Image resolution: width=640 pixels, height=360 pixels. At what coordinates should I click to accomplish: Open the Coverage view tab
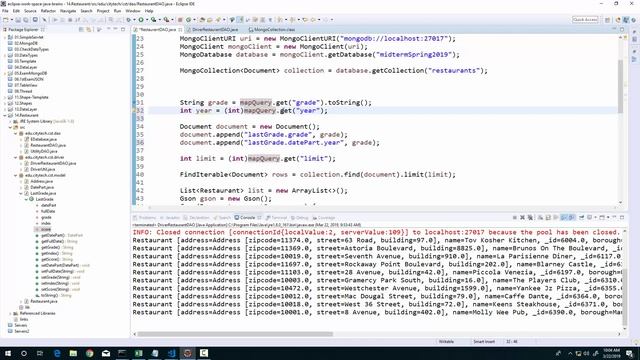click(x=324, y=218)
